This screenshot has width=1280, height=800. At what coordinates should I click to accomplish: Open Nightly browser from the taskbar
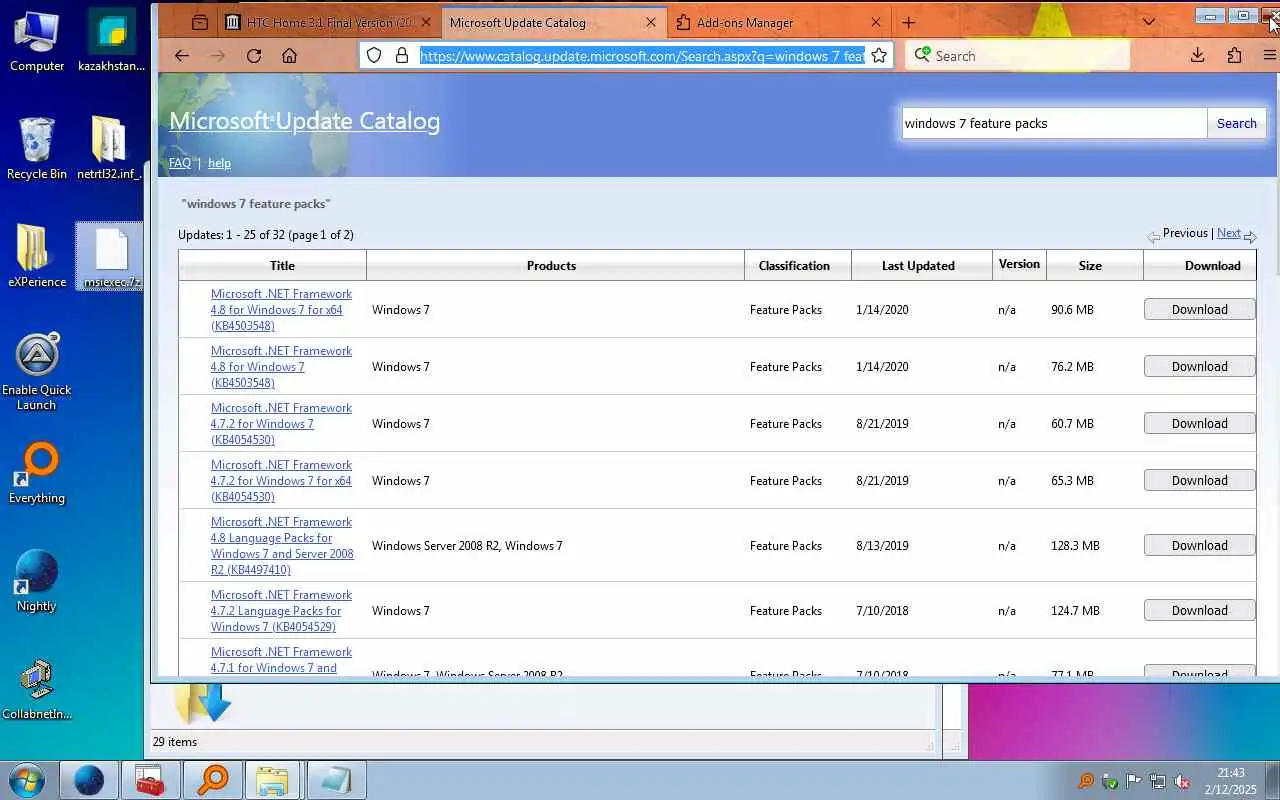click(89, 780)
